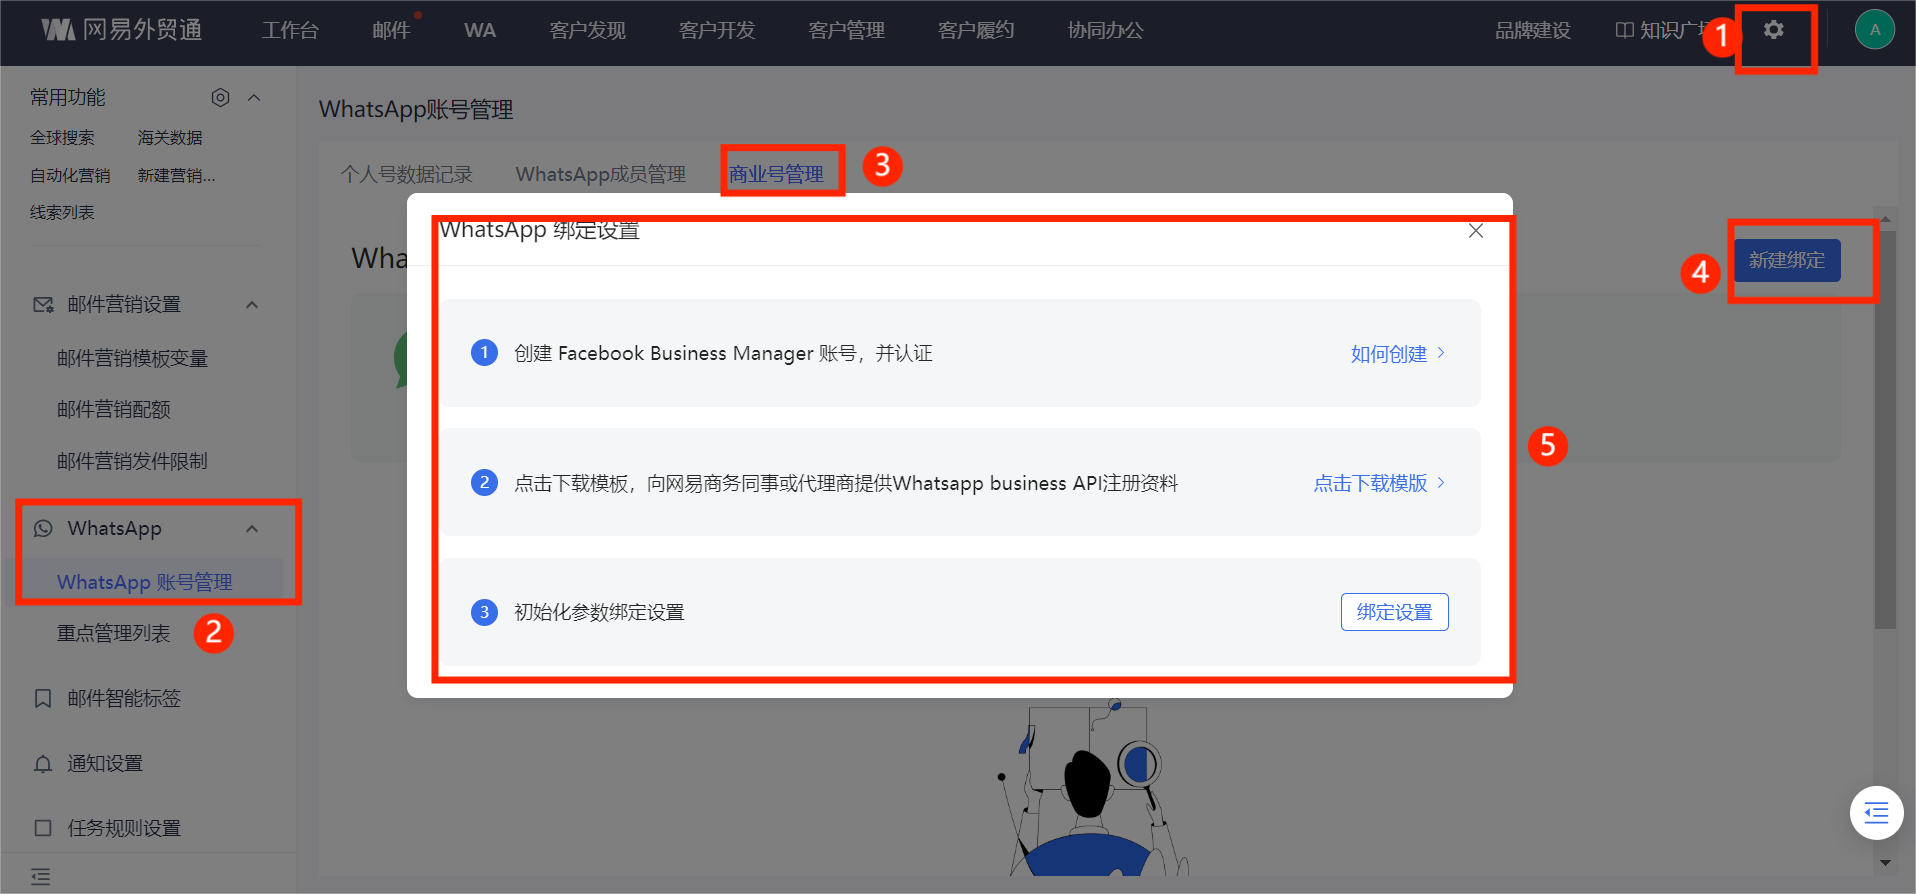Open 知识广场 in top bar

[1662, 30]
